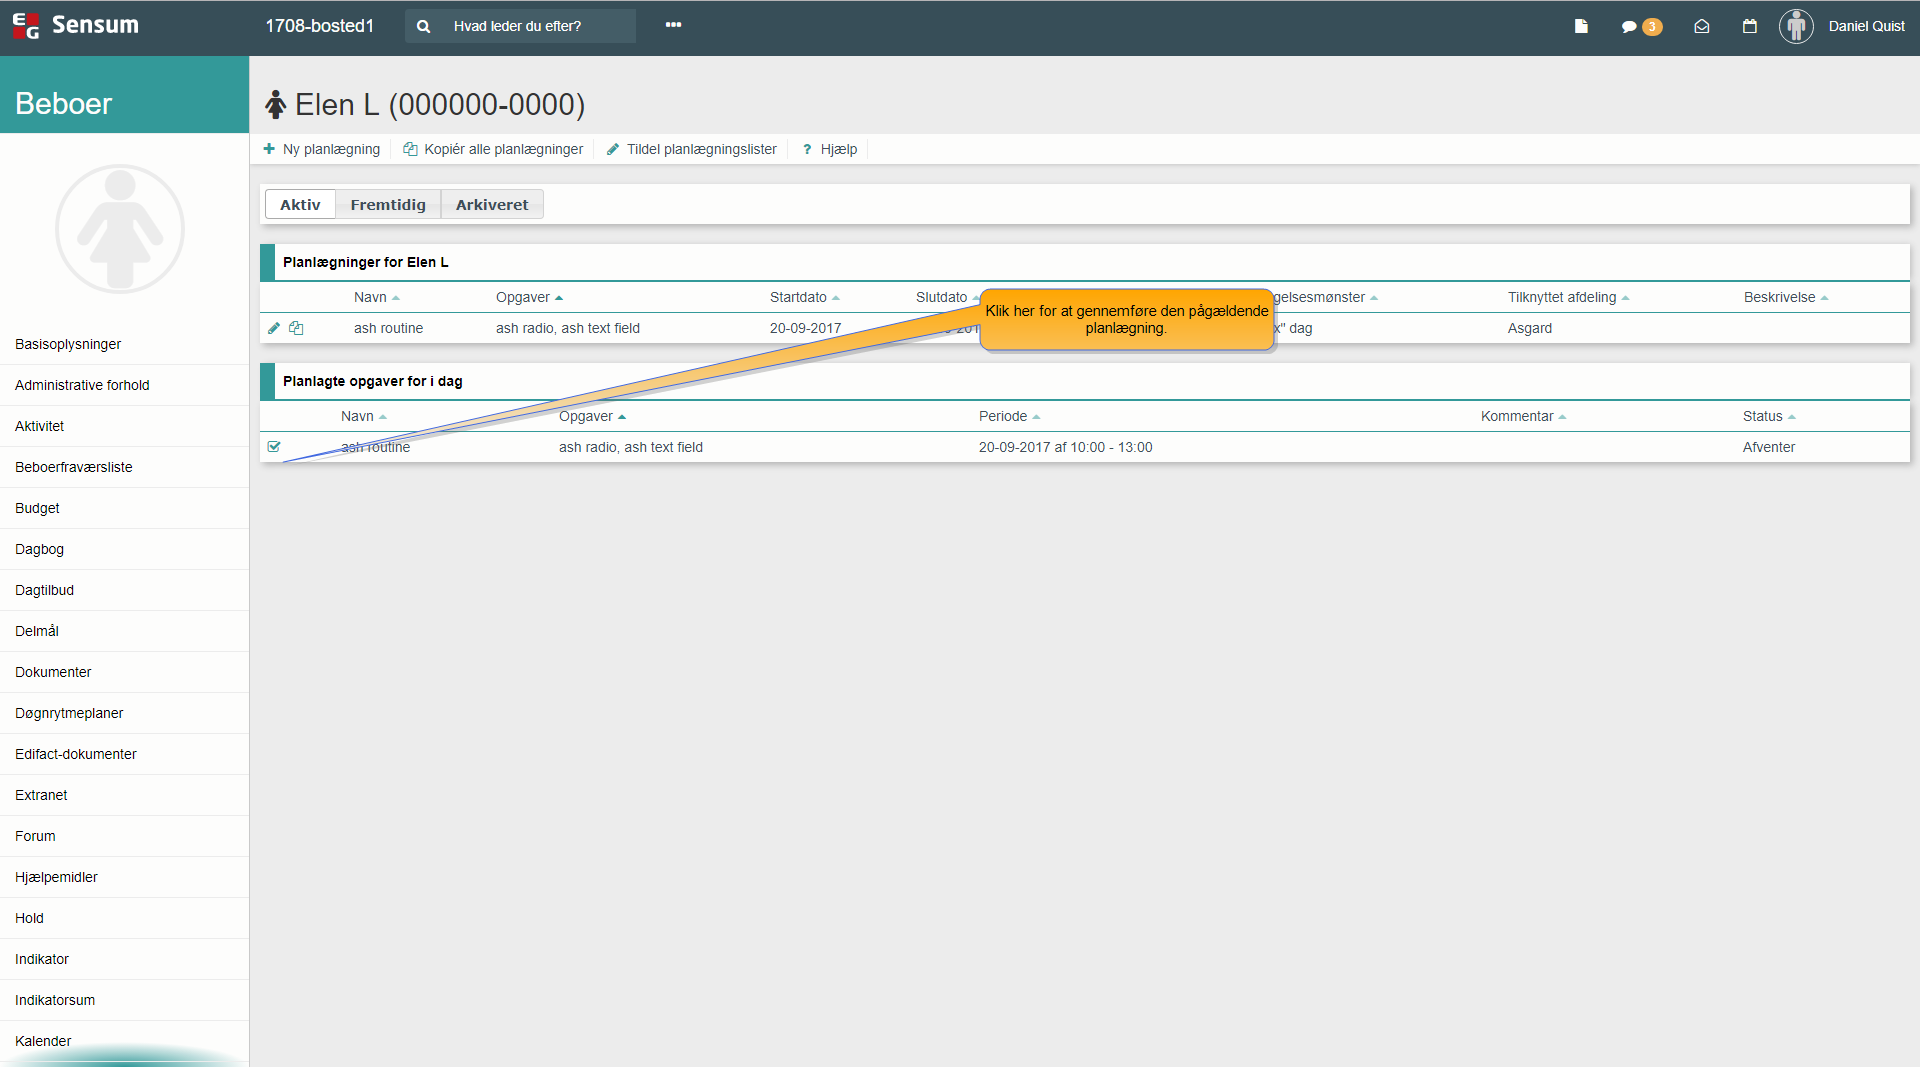The image size is (1920, 1071).
Task: Open Budget in sidebar
Action: click(x=124, y=508)
